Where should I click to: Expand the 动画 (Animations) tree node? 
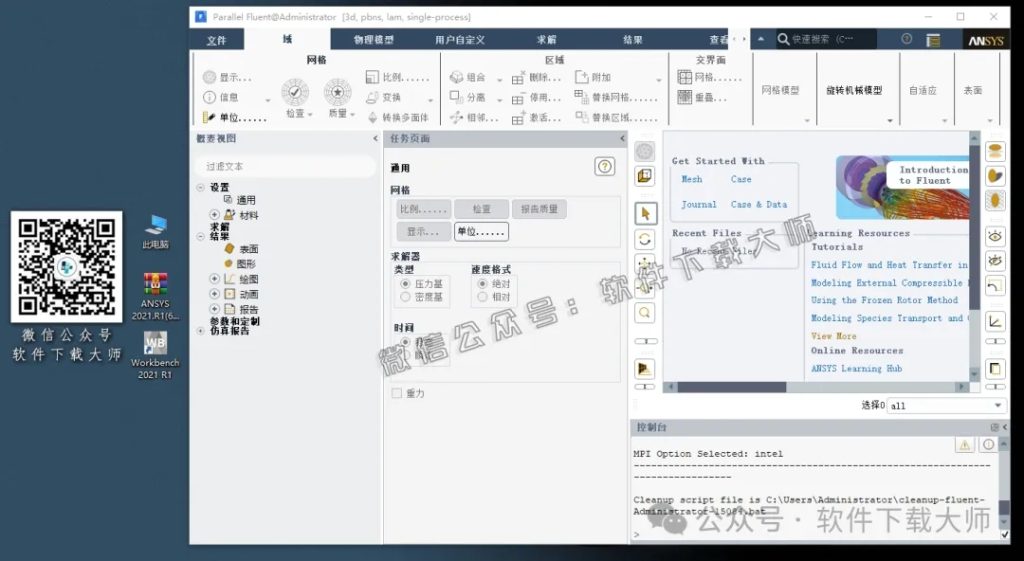point(214,294)
